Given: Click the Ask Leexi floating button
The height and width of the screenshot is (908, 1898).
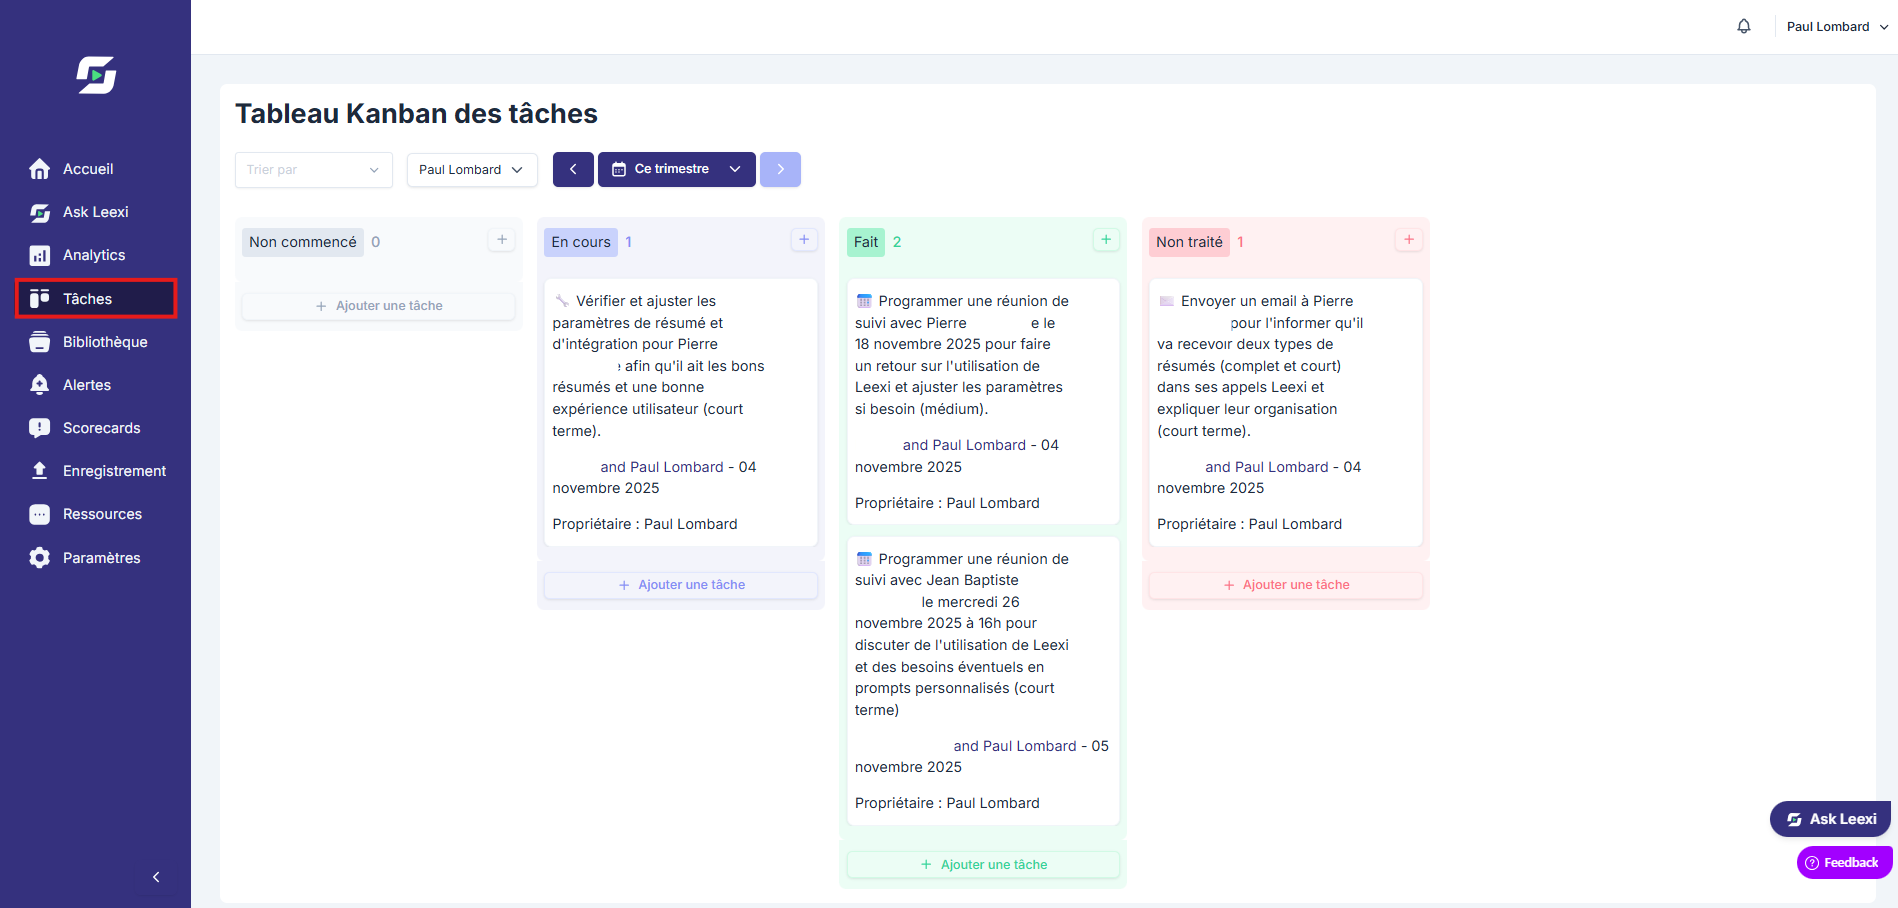Looking at the screenshot, I should pos(1830,819).
